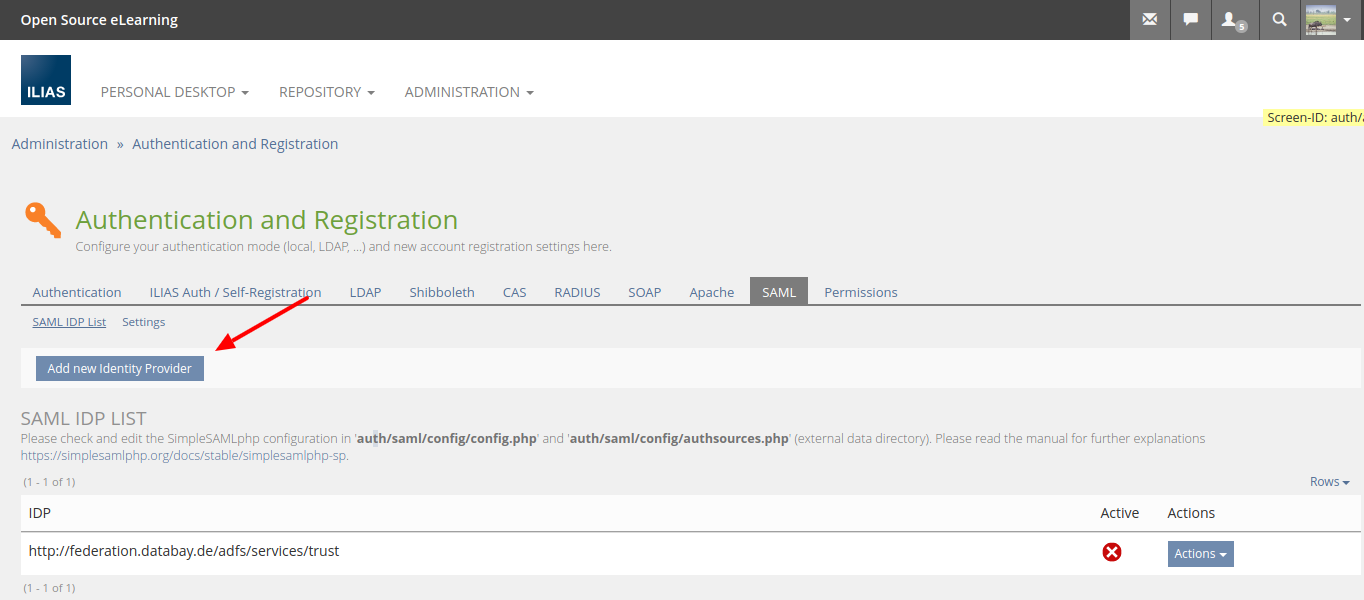Click the search magnifier icon
This screenshot has height=600, width=1364.
(x=1279, y=19)
